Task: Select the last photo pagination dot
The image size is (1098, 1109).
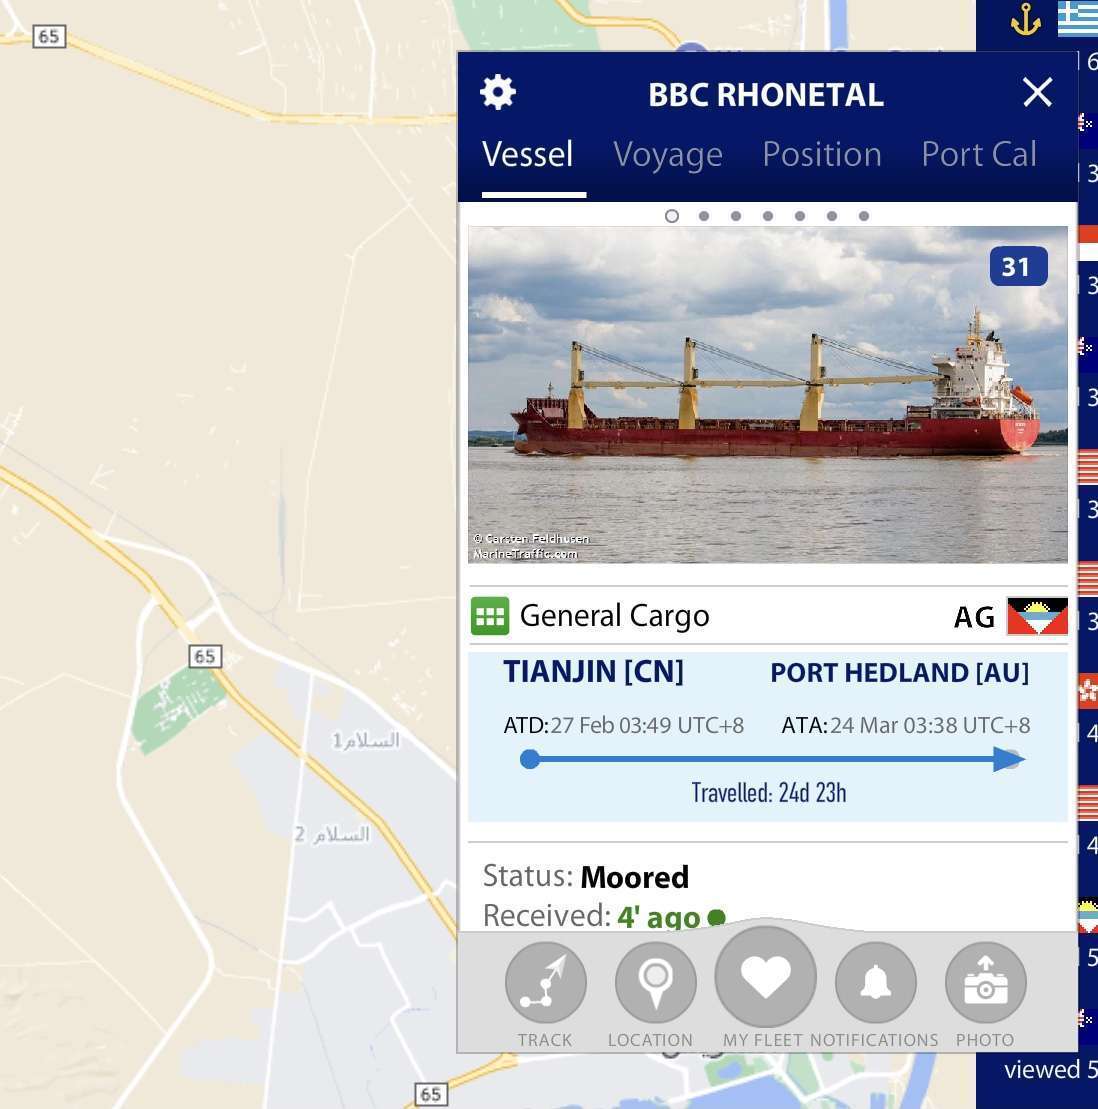Action: (x=864, y=216)
